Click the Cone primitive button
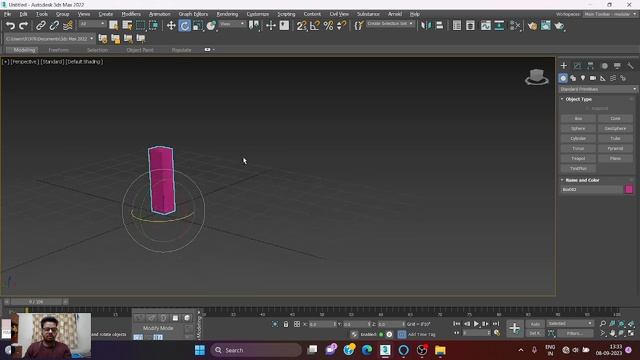This screenshot has height=360, width=640. pos(615,119)
